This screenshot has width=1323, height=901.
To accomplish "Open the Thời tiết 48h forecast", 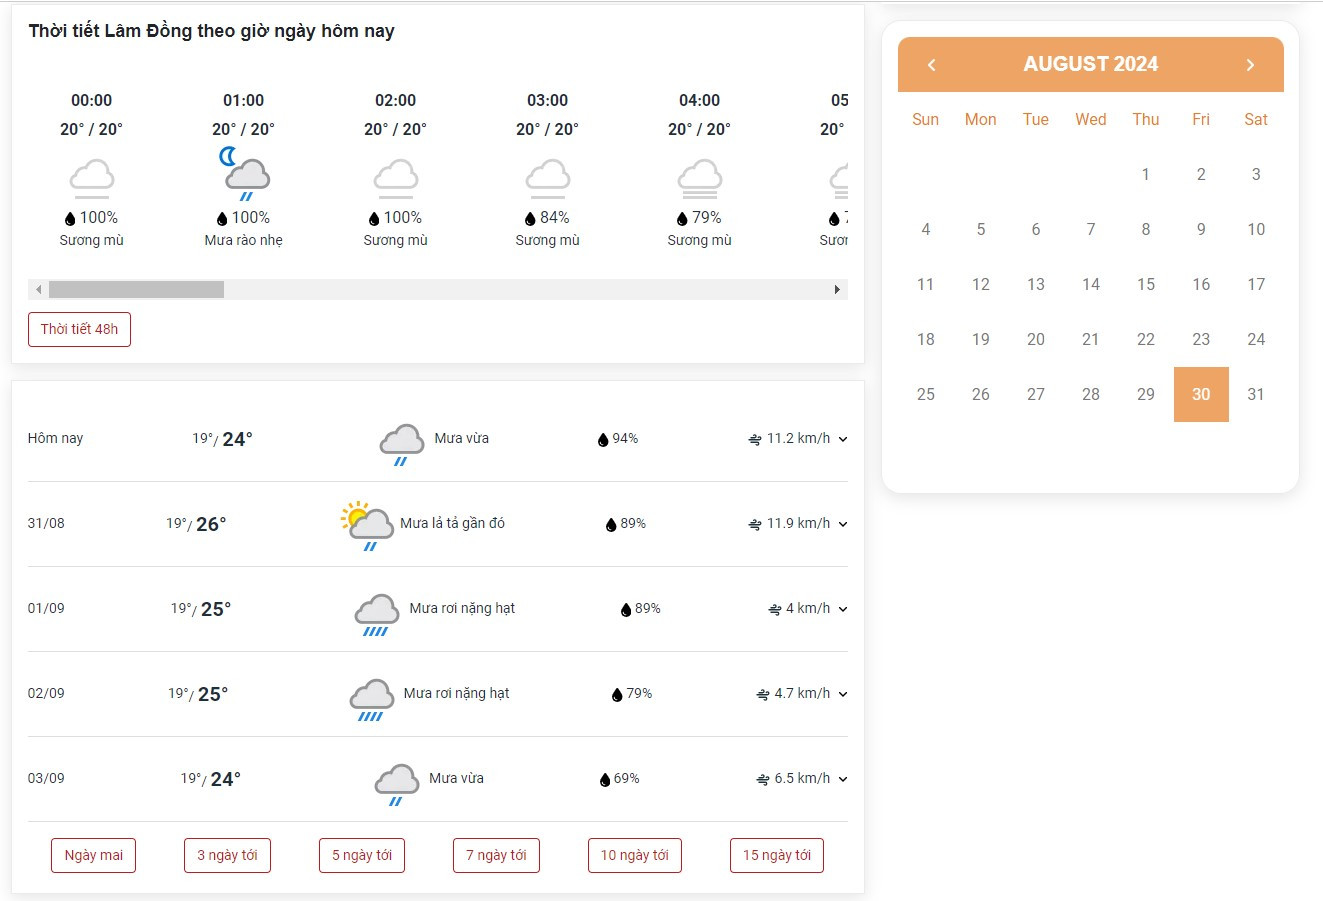I will (79, 329).
